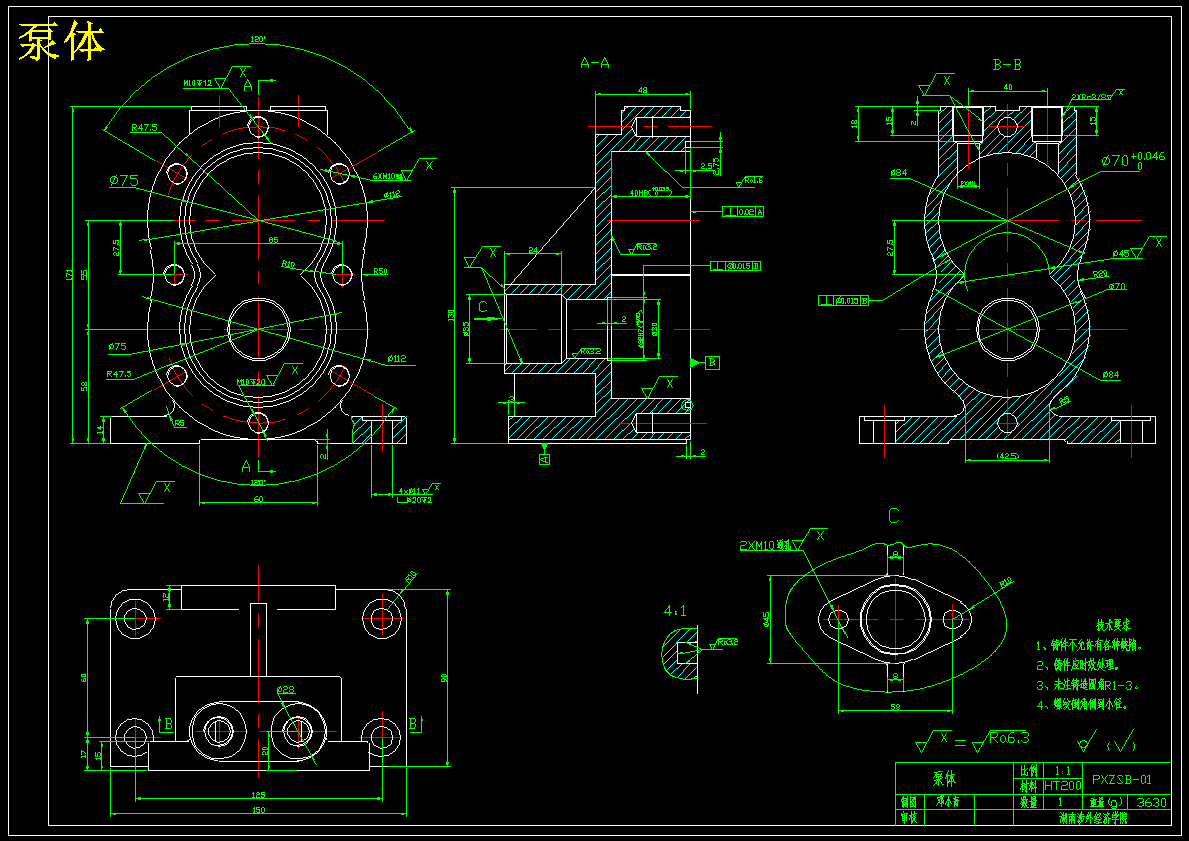Screen dimensions: 1189x841
Task: Click the 1:1 scale value cell
Action: point(1062,771)
